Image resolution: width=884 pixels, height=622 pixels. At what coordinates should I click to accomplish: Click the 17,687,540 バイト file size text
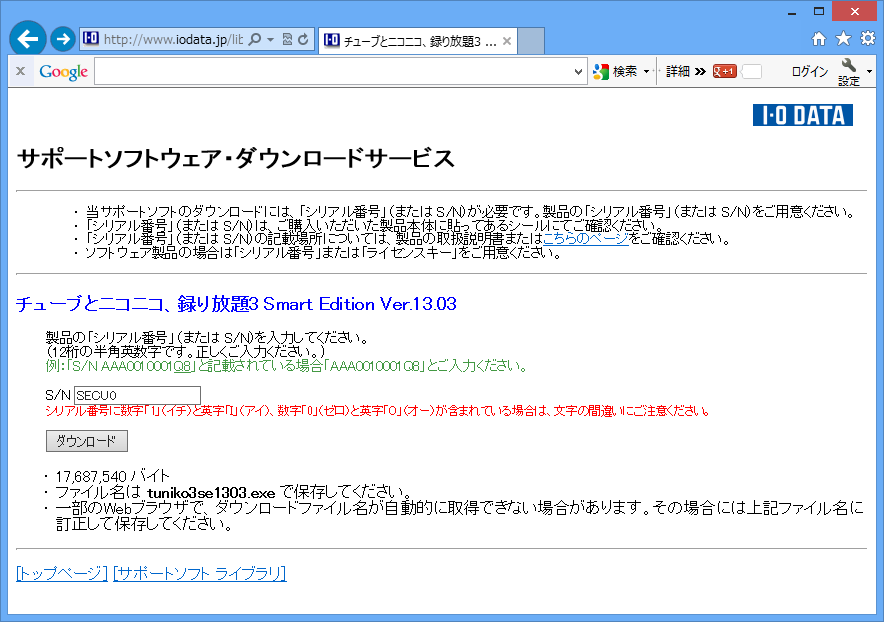[112, 477]
